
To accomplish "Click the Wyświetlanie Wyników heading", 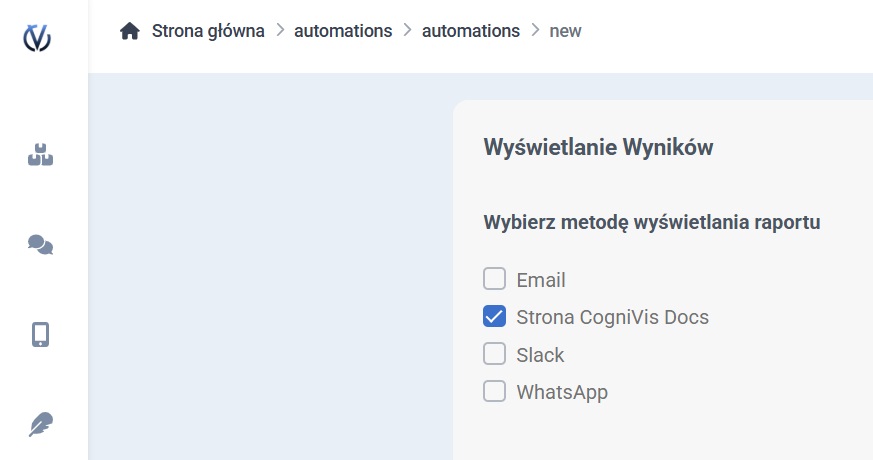I will 598,148.
